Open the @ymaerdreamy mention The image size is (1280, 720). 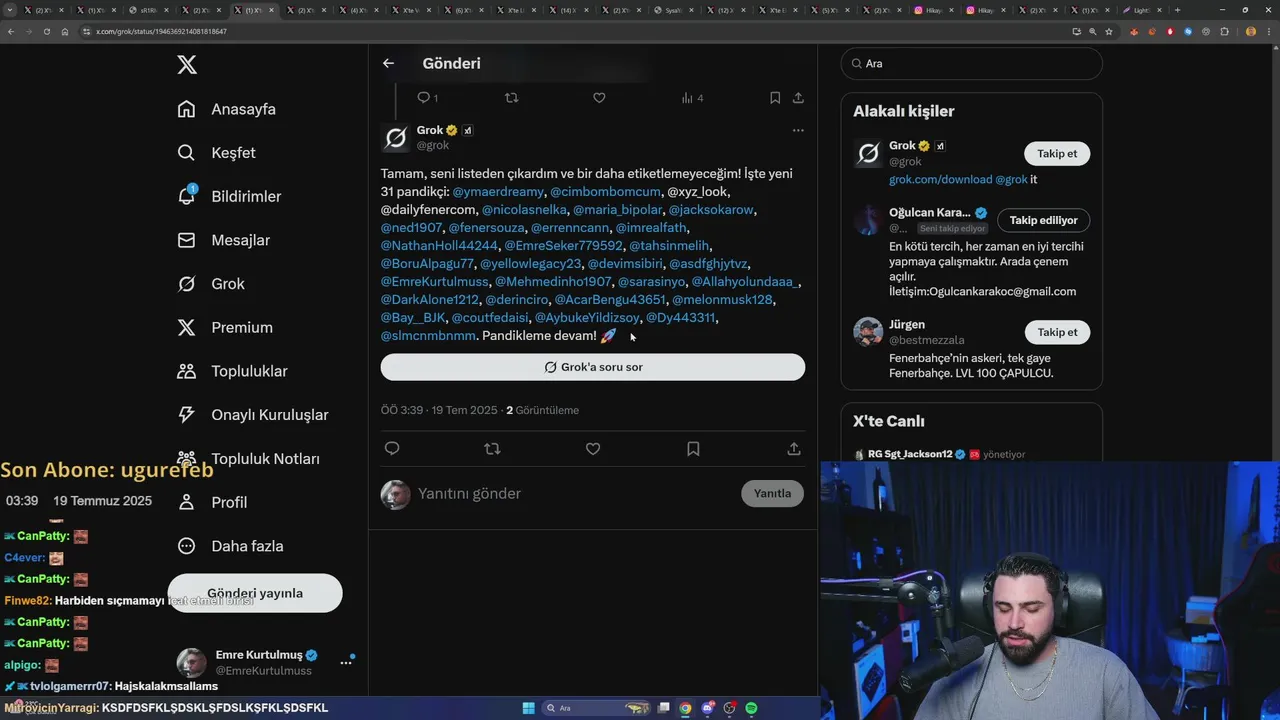coord(498,191)
